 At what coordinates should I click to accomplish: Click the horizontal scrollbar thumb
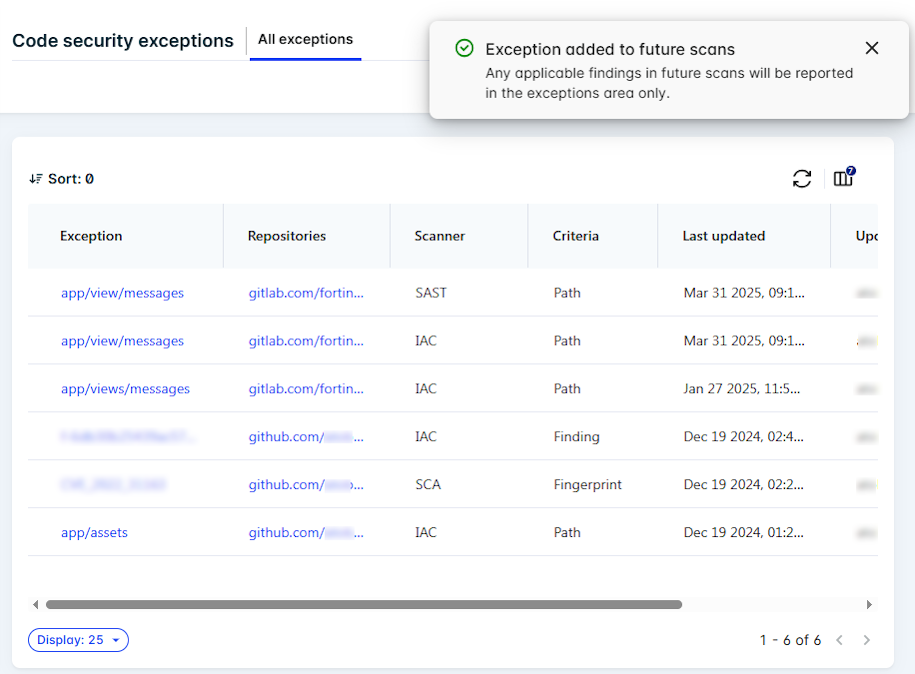coord(364,604)
